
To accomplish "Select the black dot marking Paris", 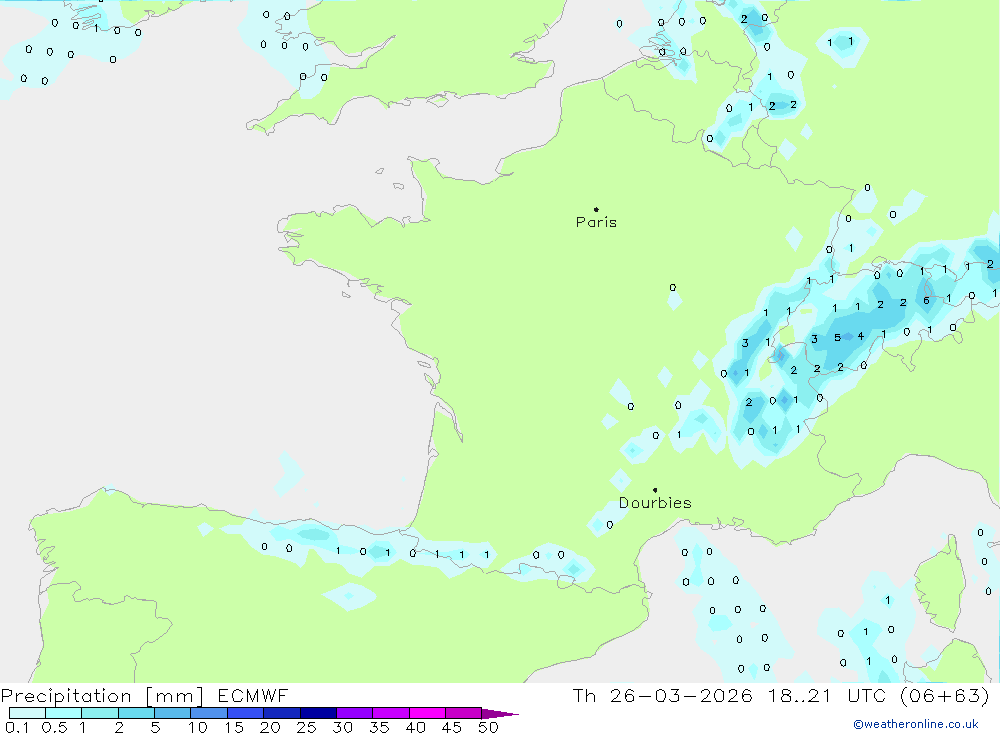I will coord(596,209).
